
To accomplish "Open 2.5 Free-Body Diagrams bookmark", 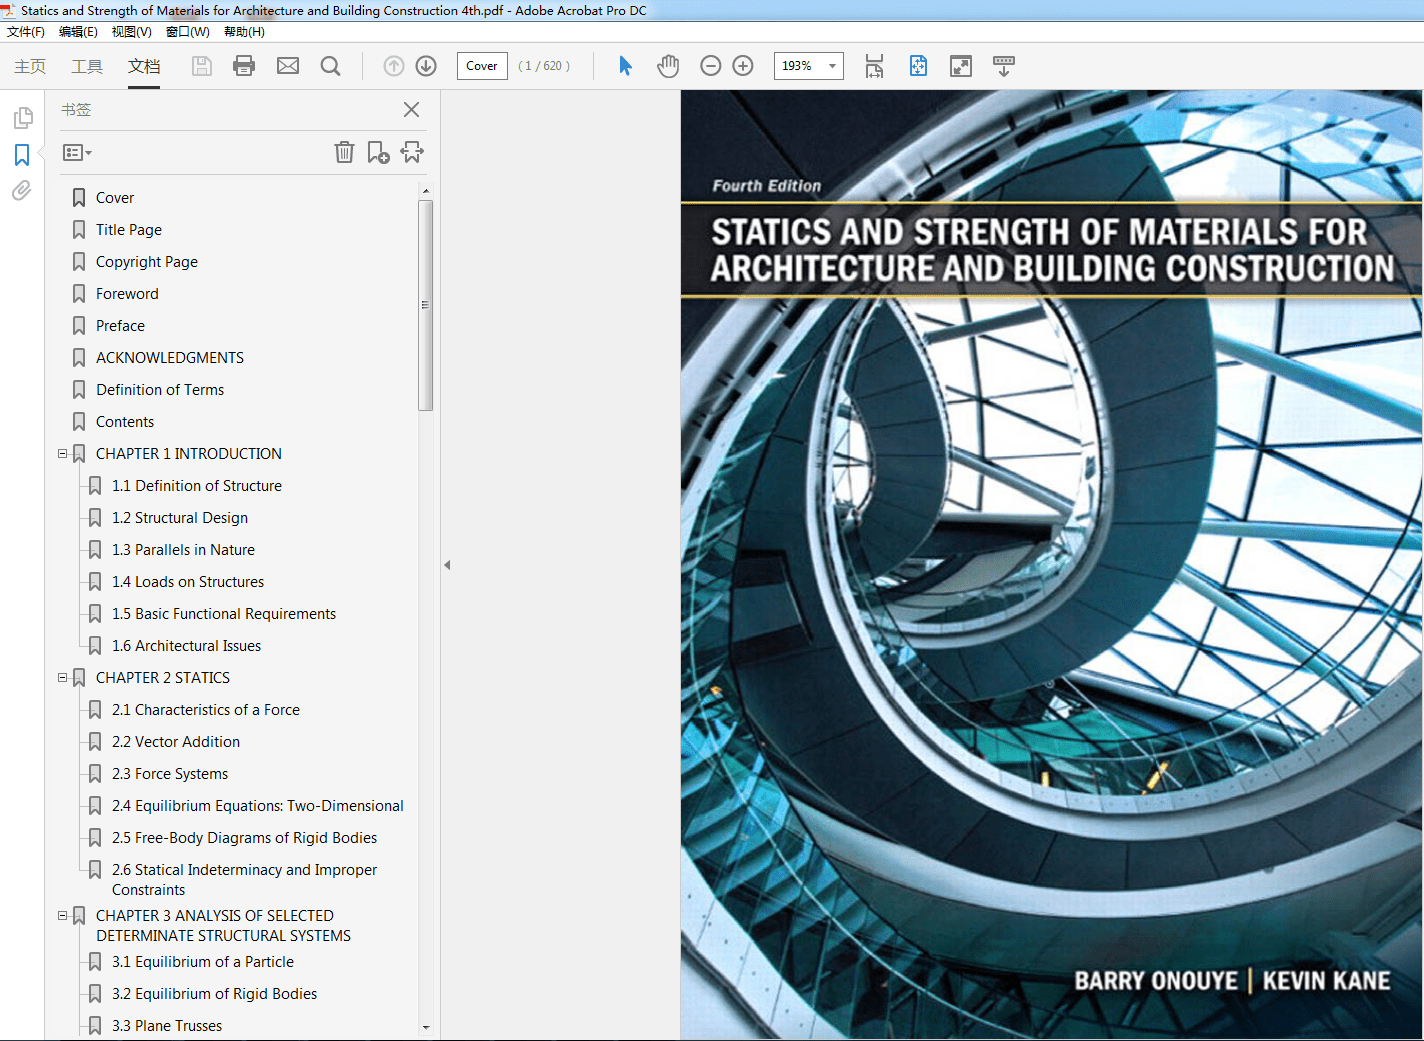I will click(245, 838).
